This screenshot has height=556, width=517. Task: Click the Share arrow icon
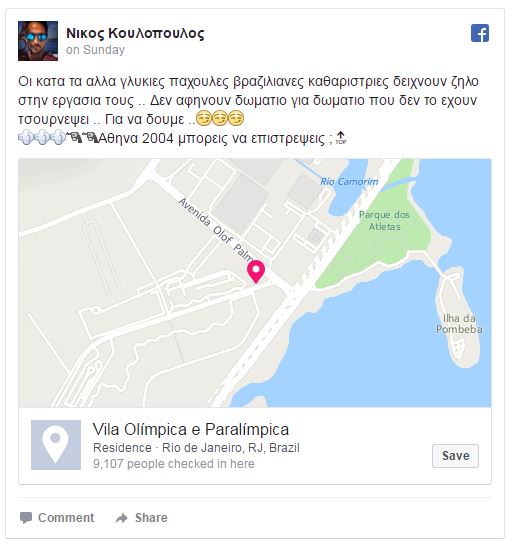[122, 518]
